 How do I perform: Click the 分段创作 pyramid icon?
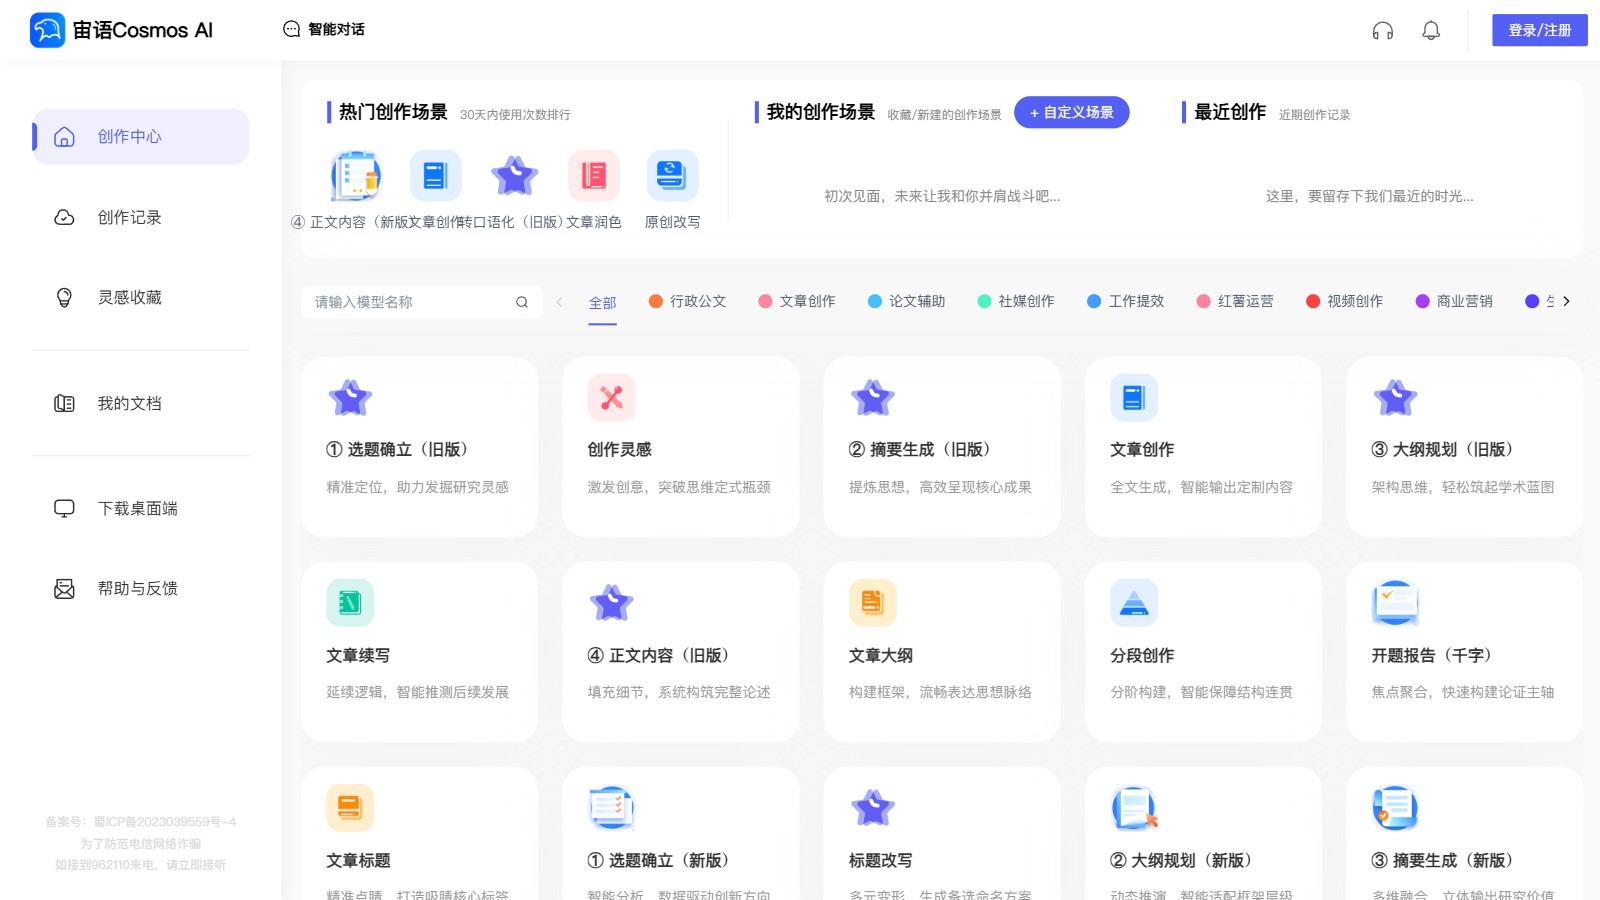click(x=1134, y=603)
